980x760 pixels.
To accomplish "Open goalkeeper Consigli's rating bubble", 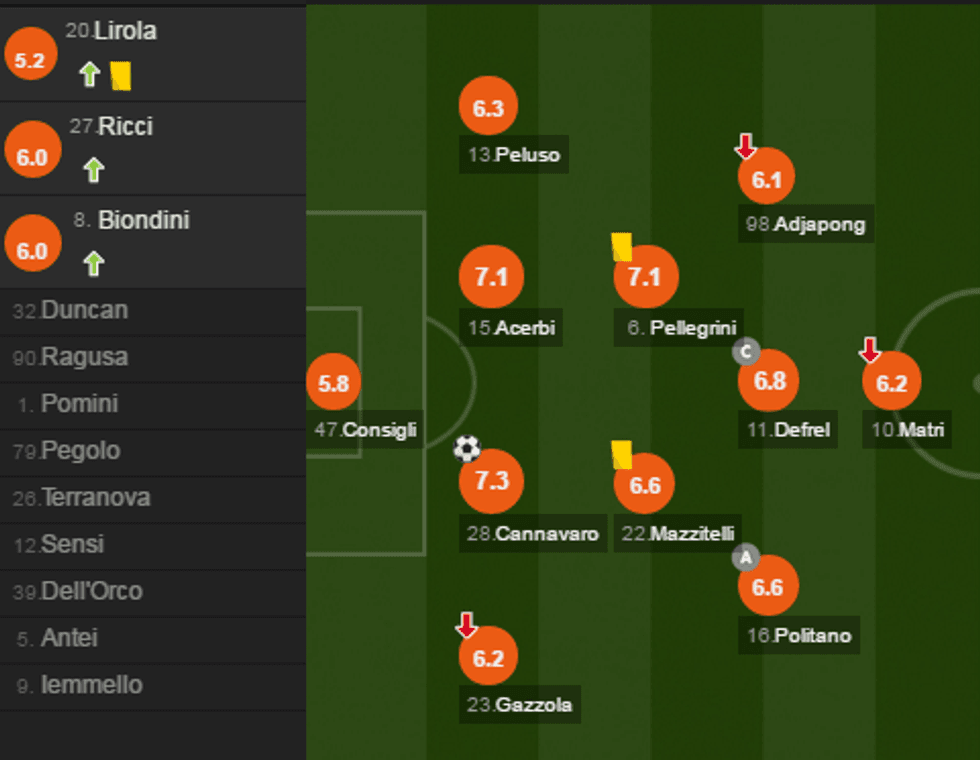I will 334,381.
